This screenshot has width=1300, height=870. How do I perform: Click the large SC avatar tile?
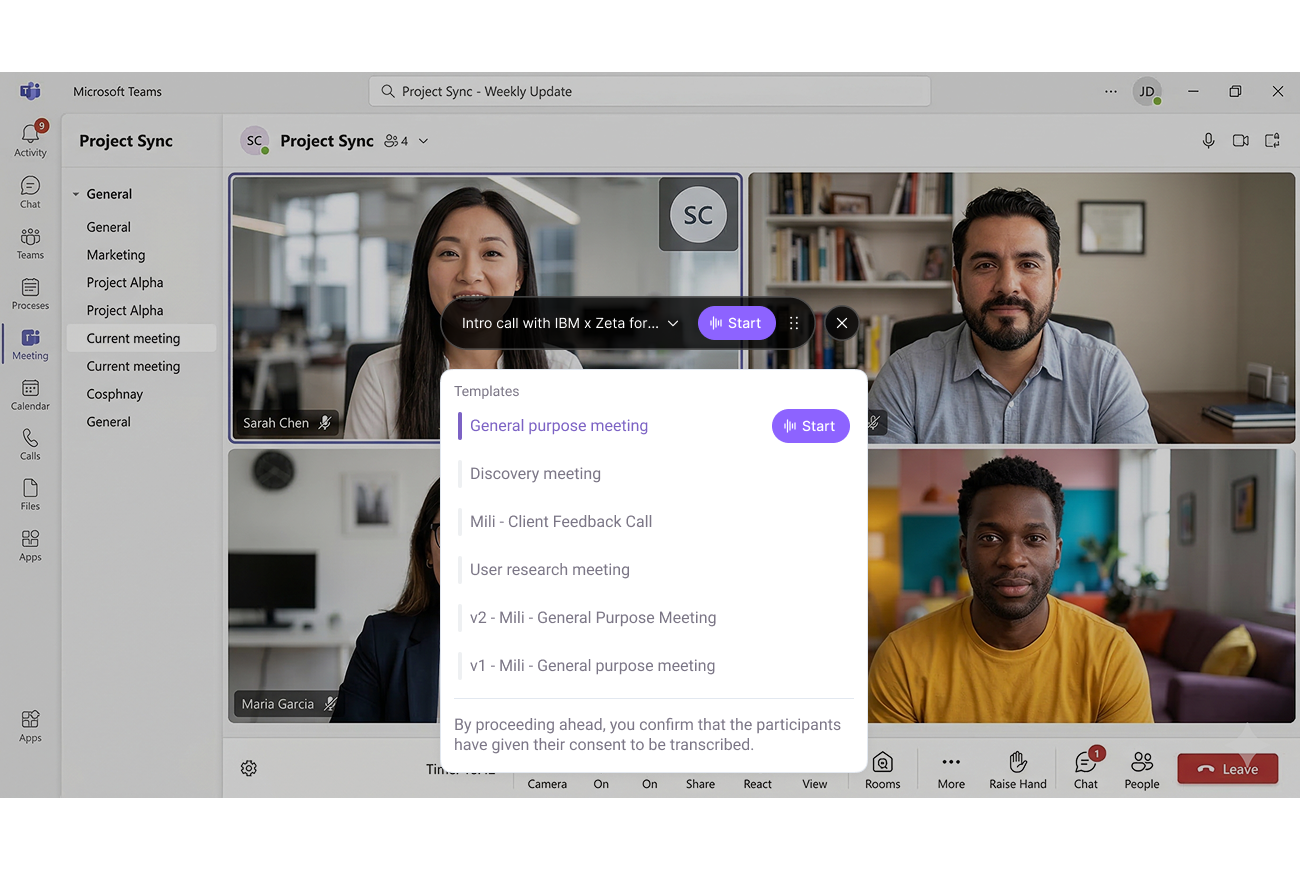point(698,214)
